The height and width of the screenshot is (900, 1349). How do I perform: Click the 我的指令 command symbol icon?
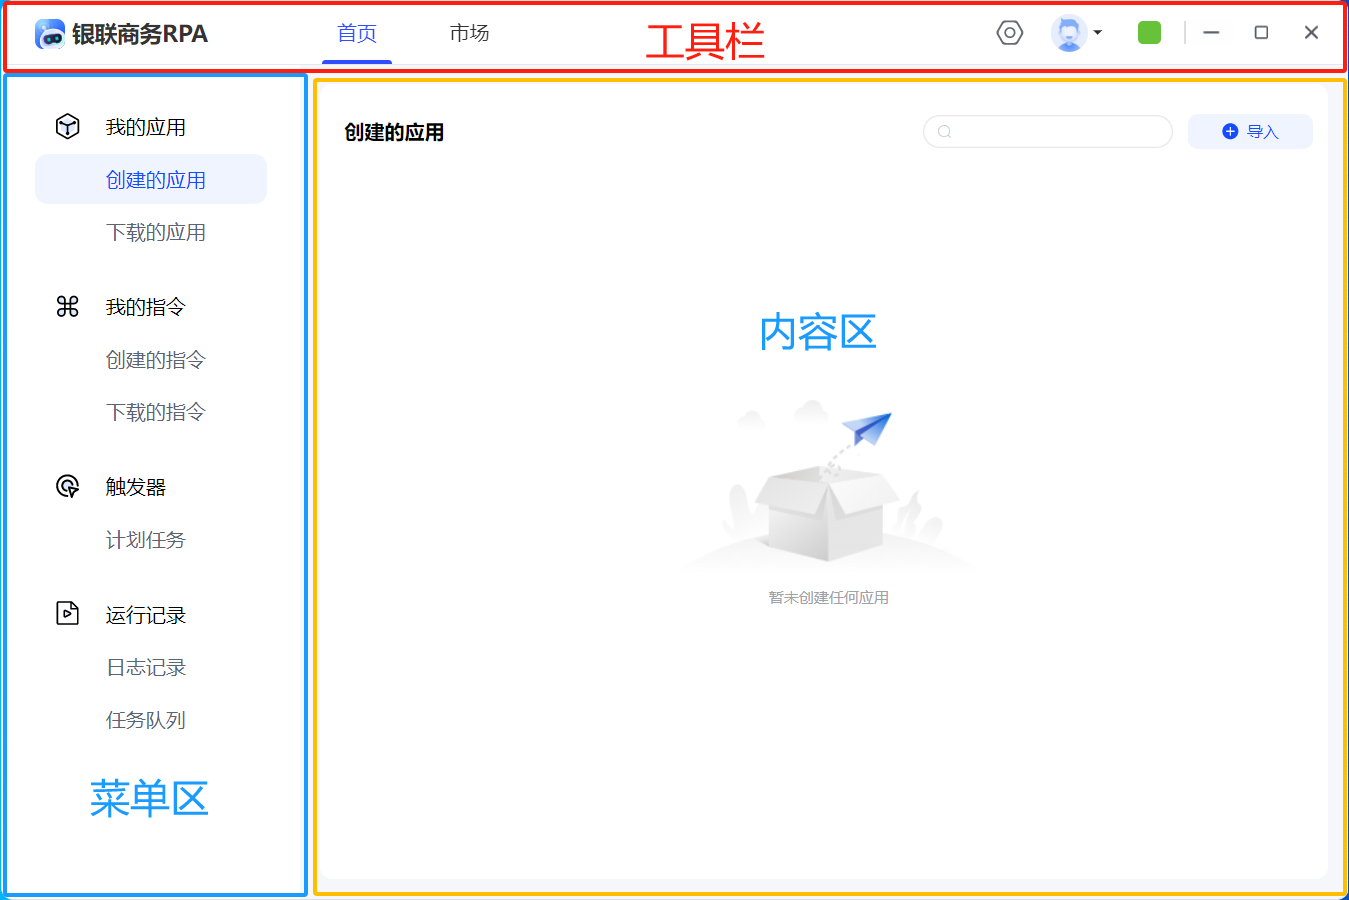(67, 306)
